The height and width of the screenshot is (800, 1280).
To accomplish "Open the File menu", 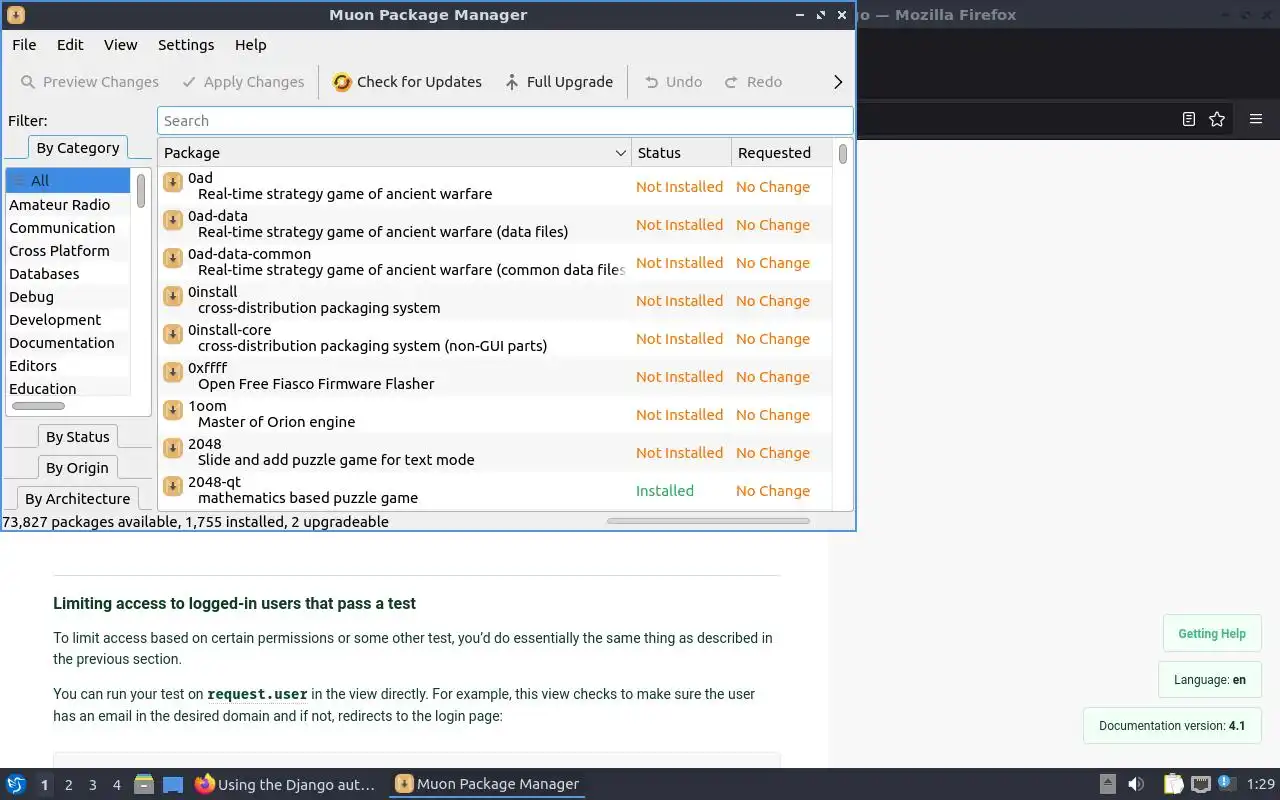I will tap(24, 45).
